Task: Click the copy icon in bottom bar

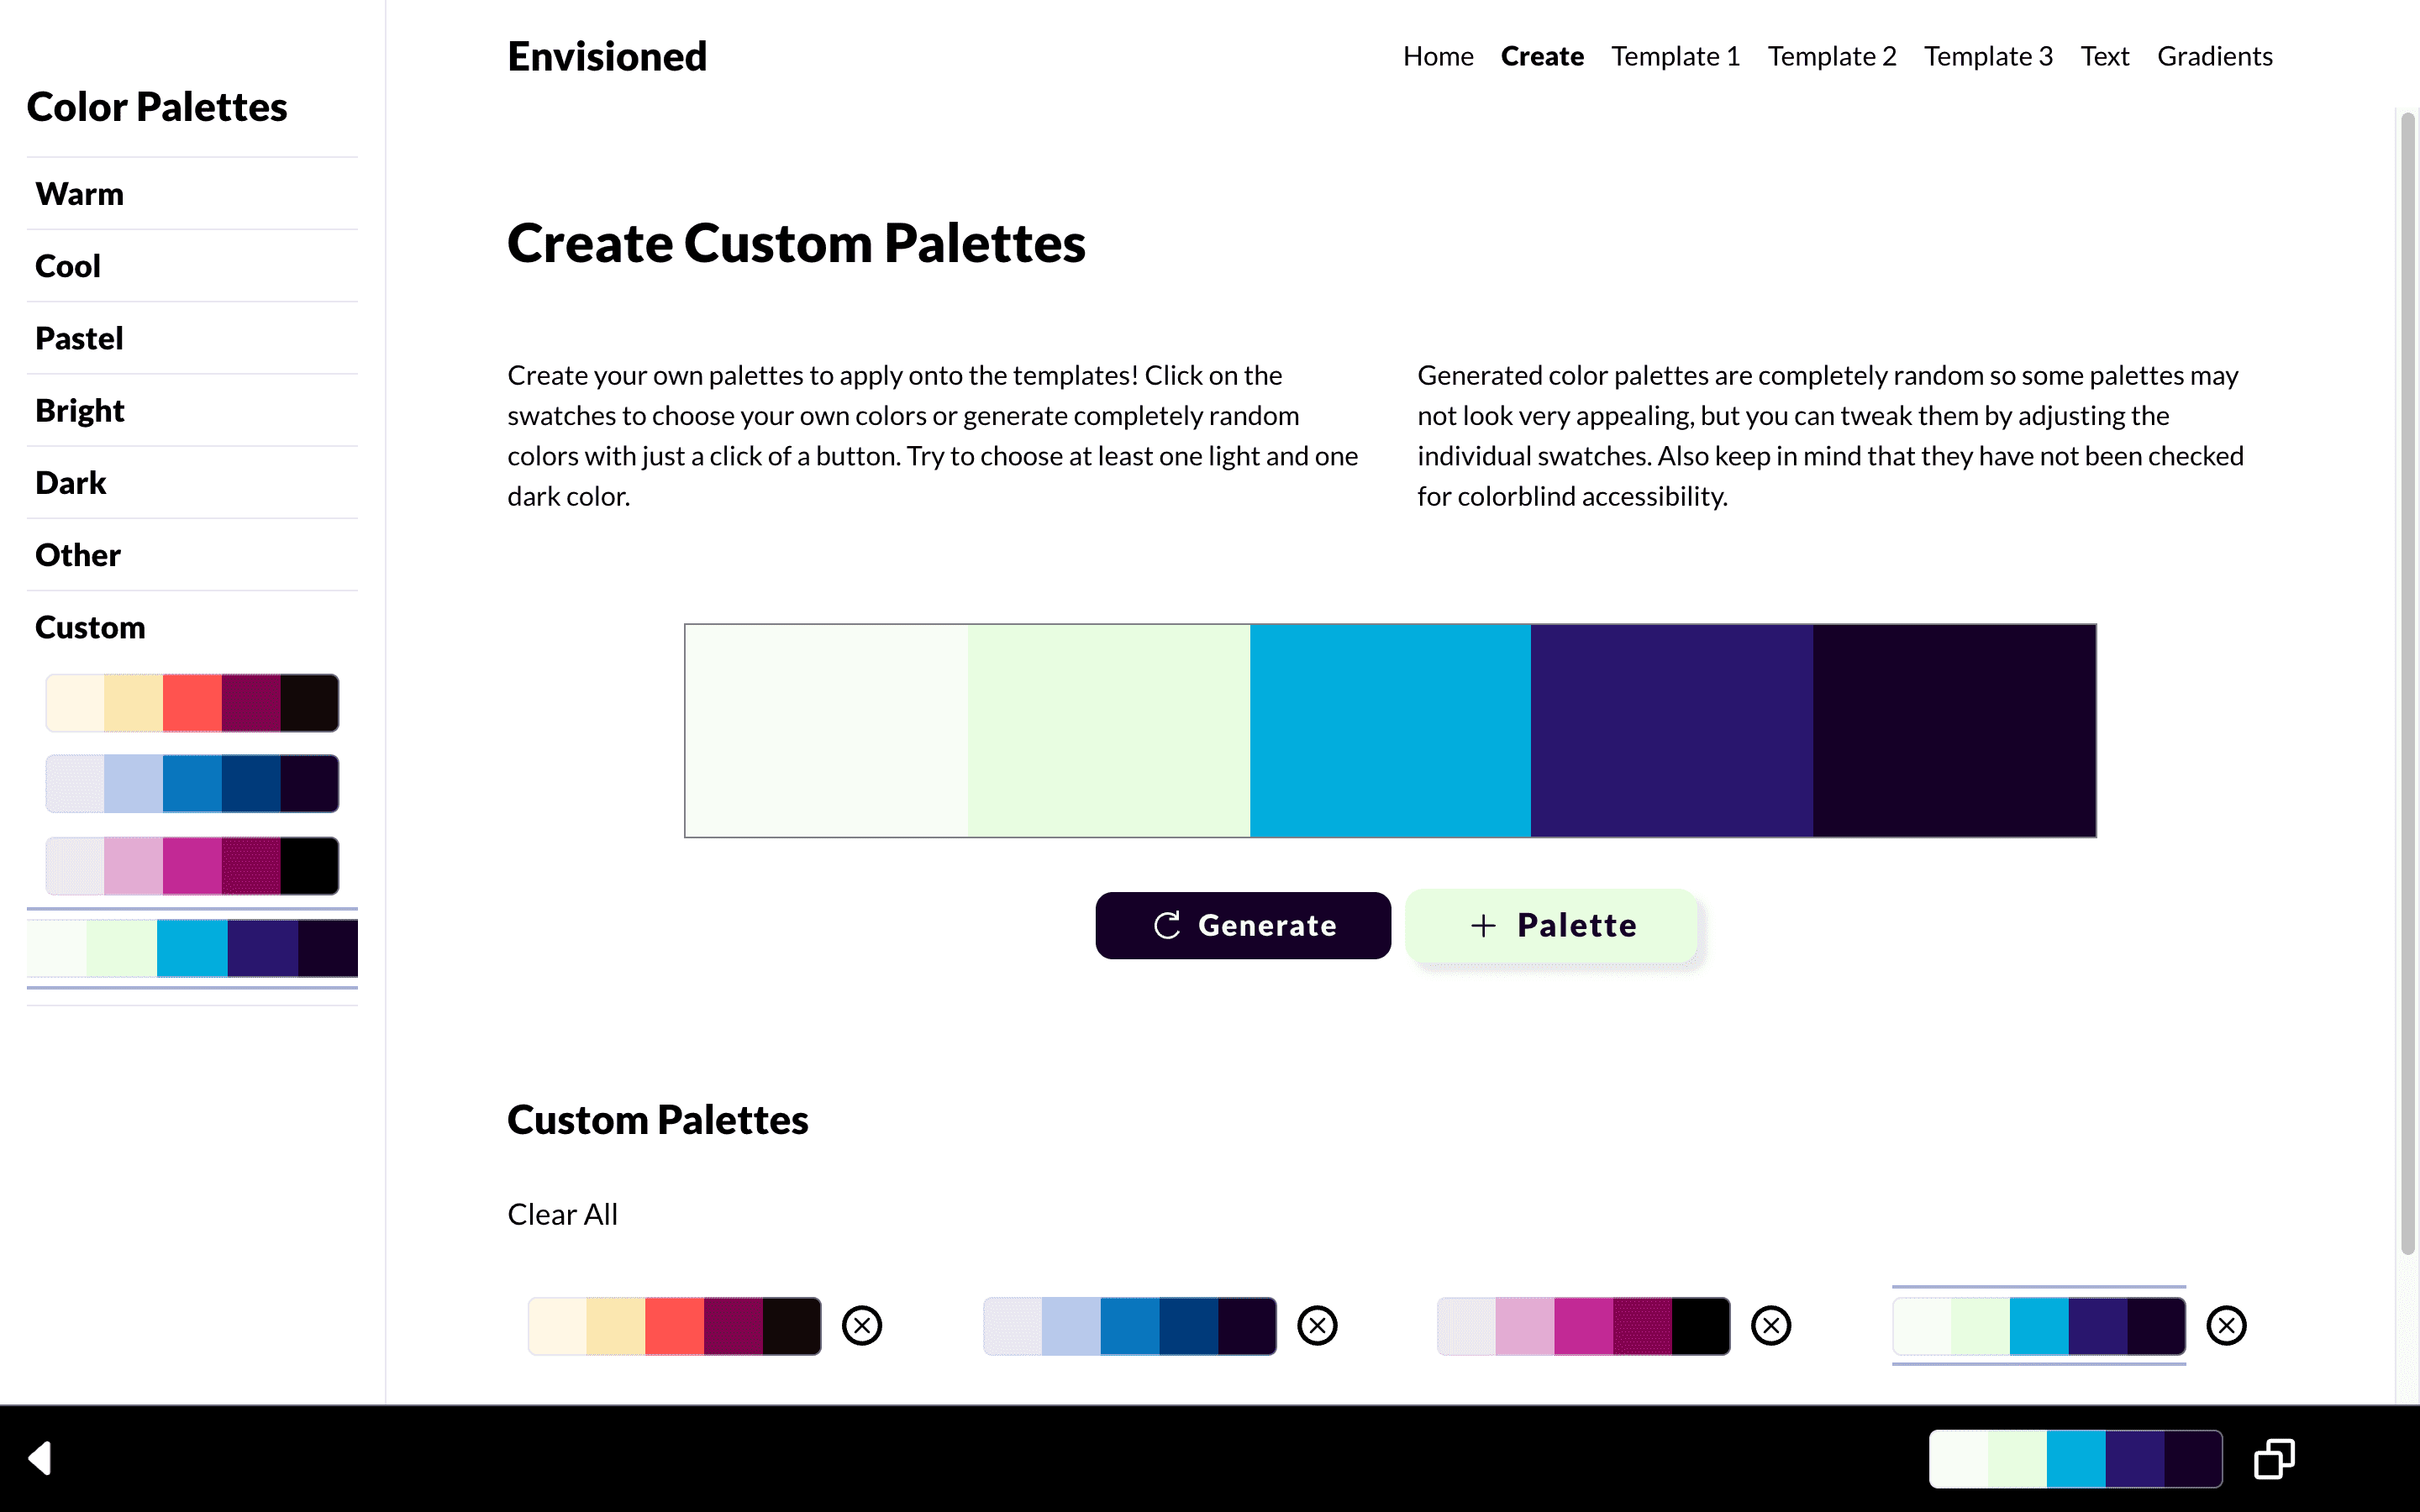Action: [x=2274, y=1458]
